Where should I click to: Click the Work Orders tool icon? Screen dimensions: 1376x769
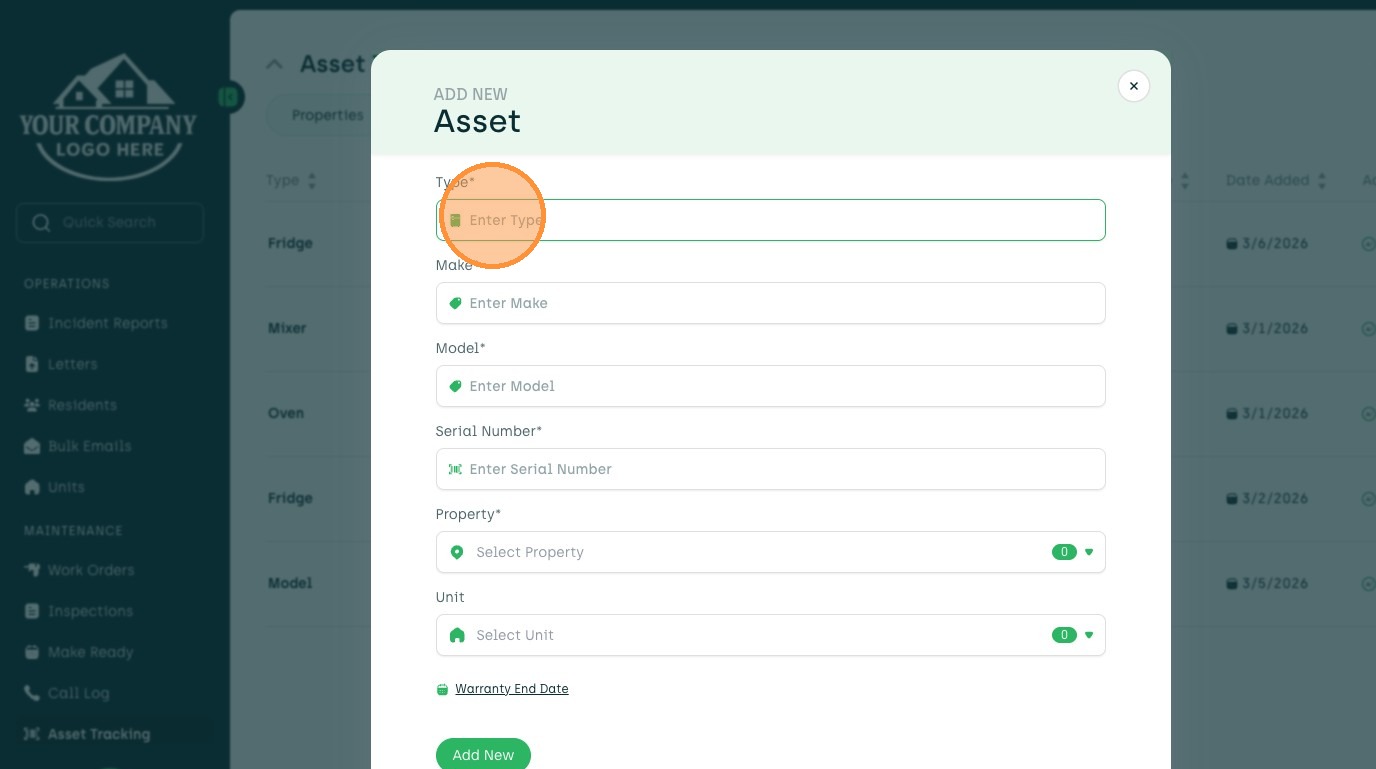31,571
